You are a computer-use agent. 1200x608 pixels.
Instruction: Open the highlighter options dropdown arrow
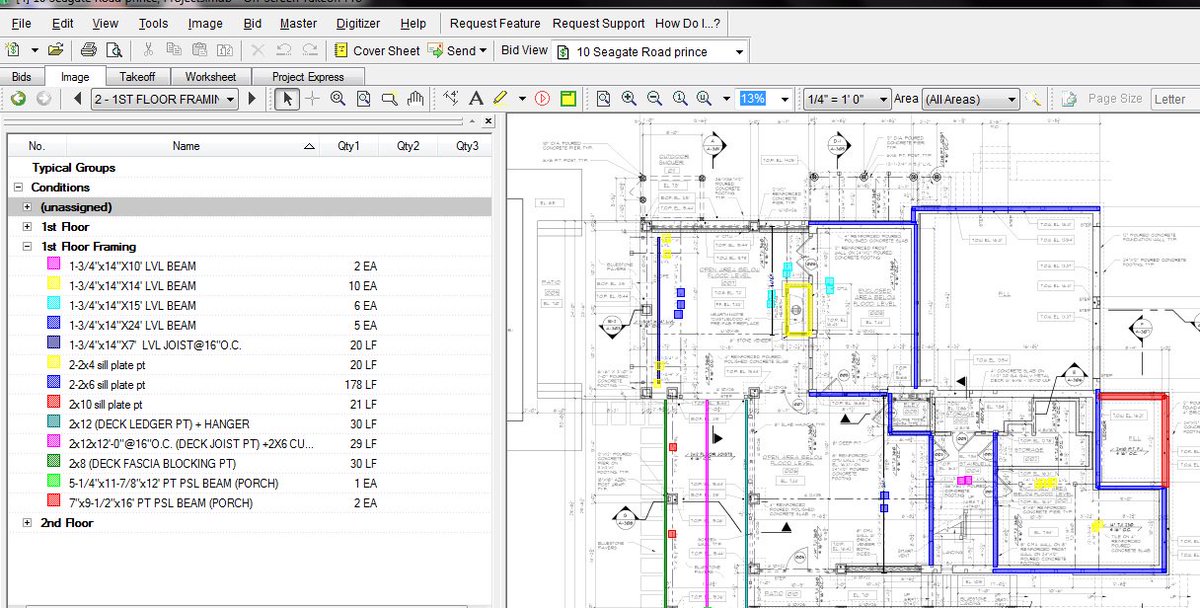click(520, 99)
